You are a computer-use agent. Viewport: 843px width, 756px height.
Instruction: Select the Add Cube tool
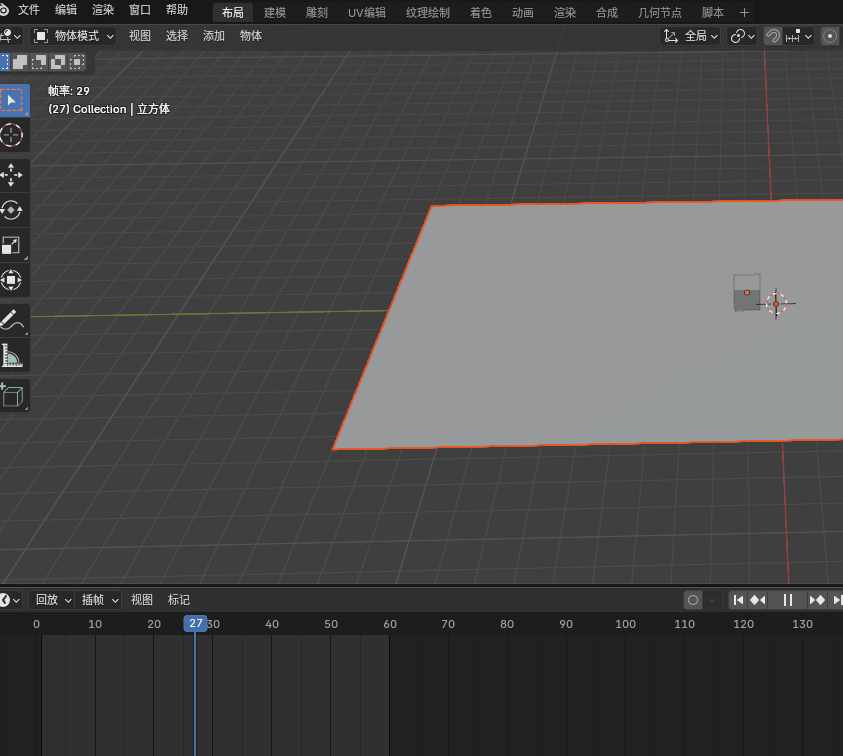pyautogui.click(x=12, y=396)
